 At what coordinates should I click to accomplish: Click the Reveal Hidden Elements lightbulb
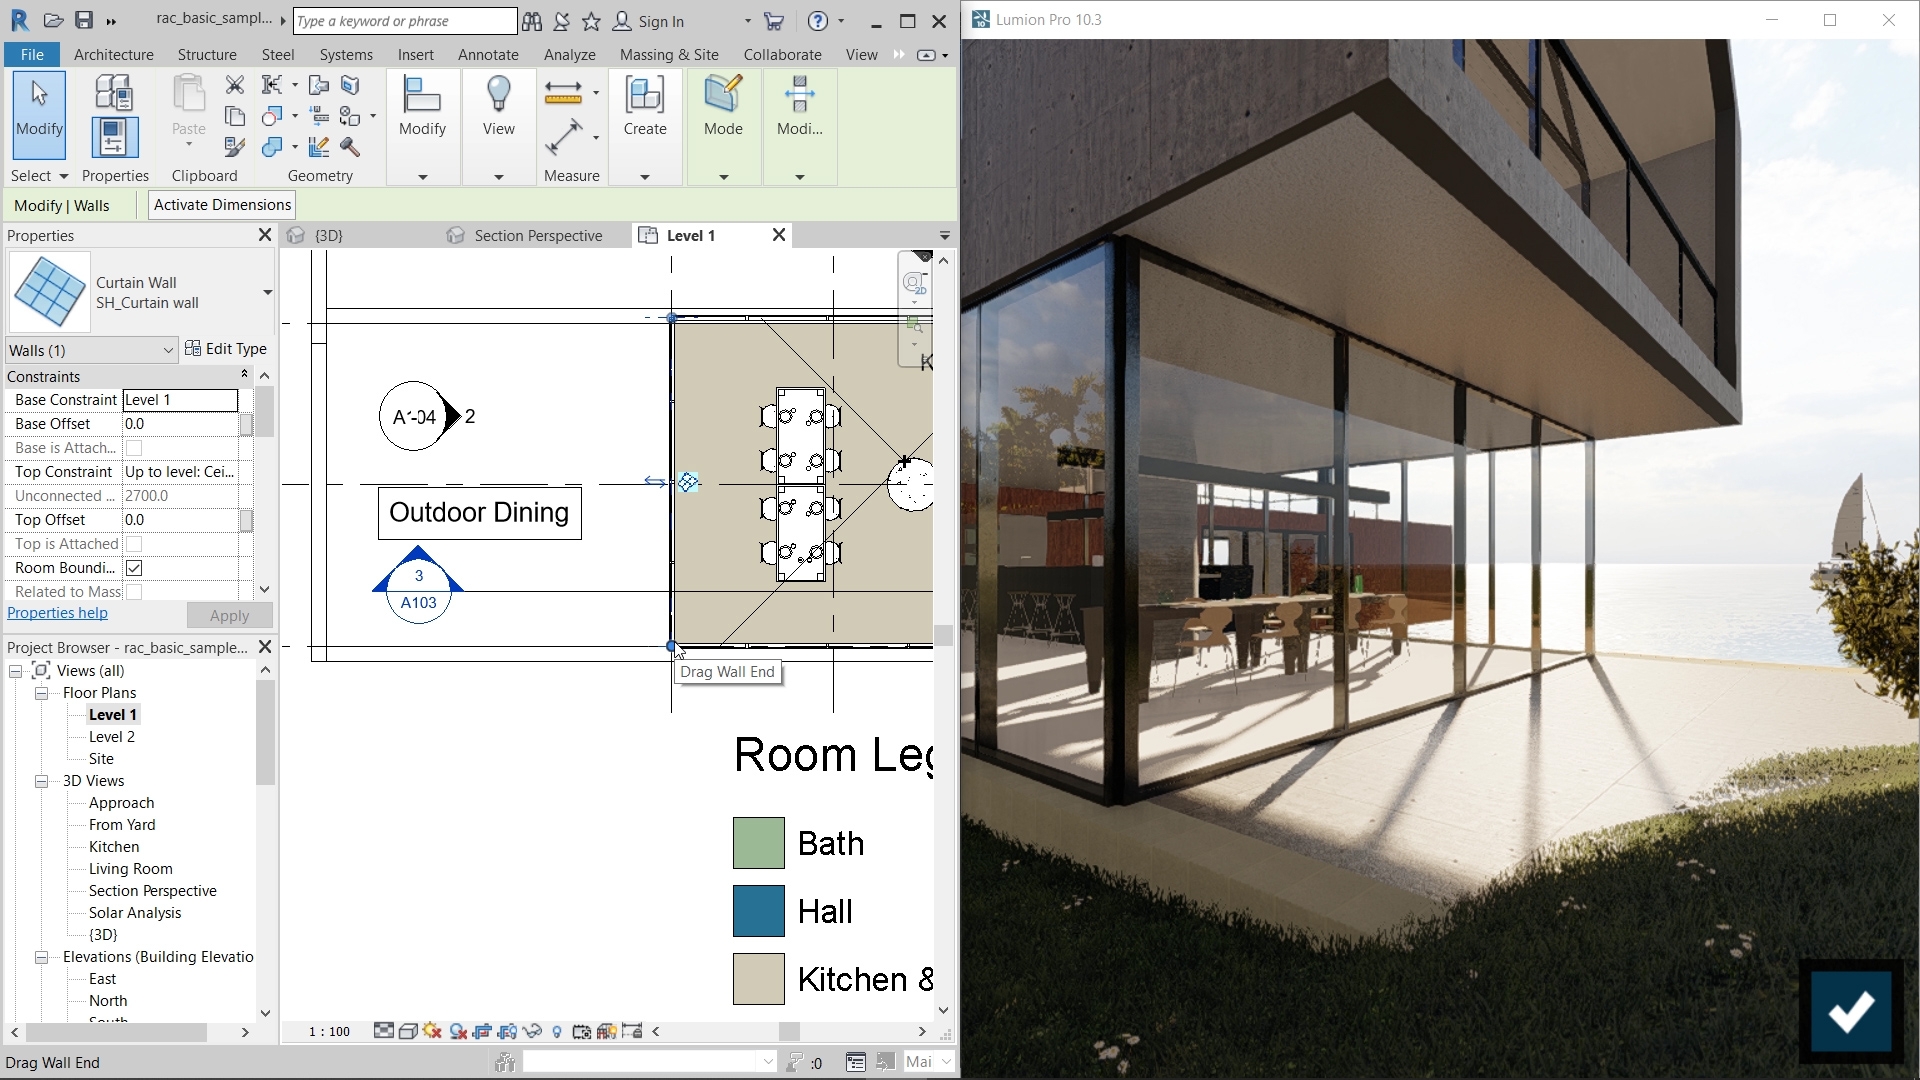(557, 1031)
